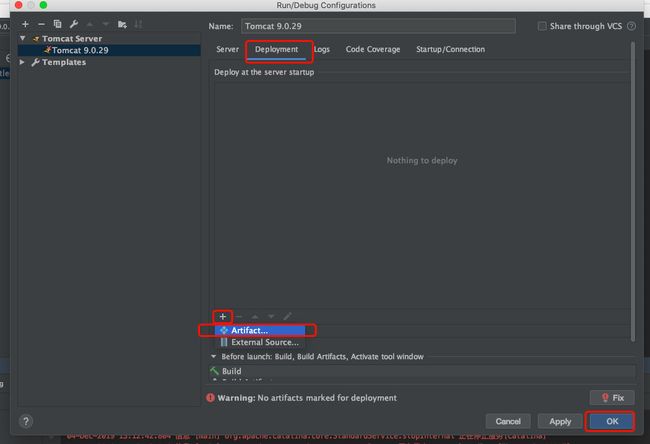Select the Templates item in tree
The width and height of the screenshot is (650, 444).
click(x=64, y=62)
